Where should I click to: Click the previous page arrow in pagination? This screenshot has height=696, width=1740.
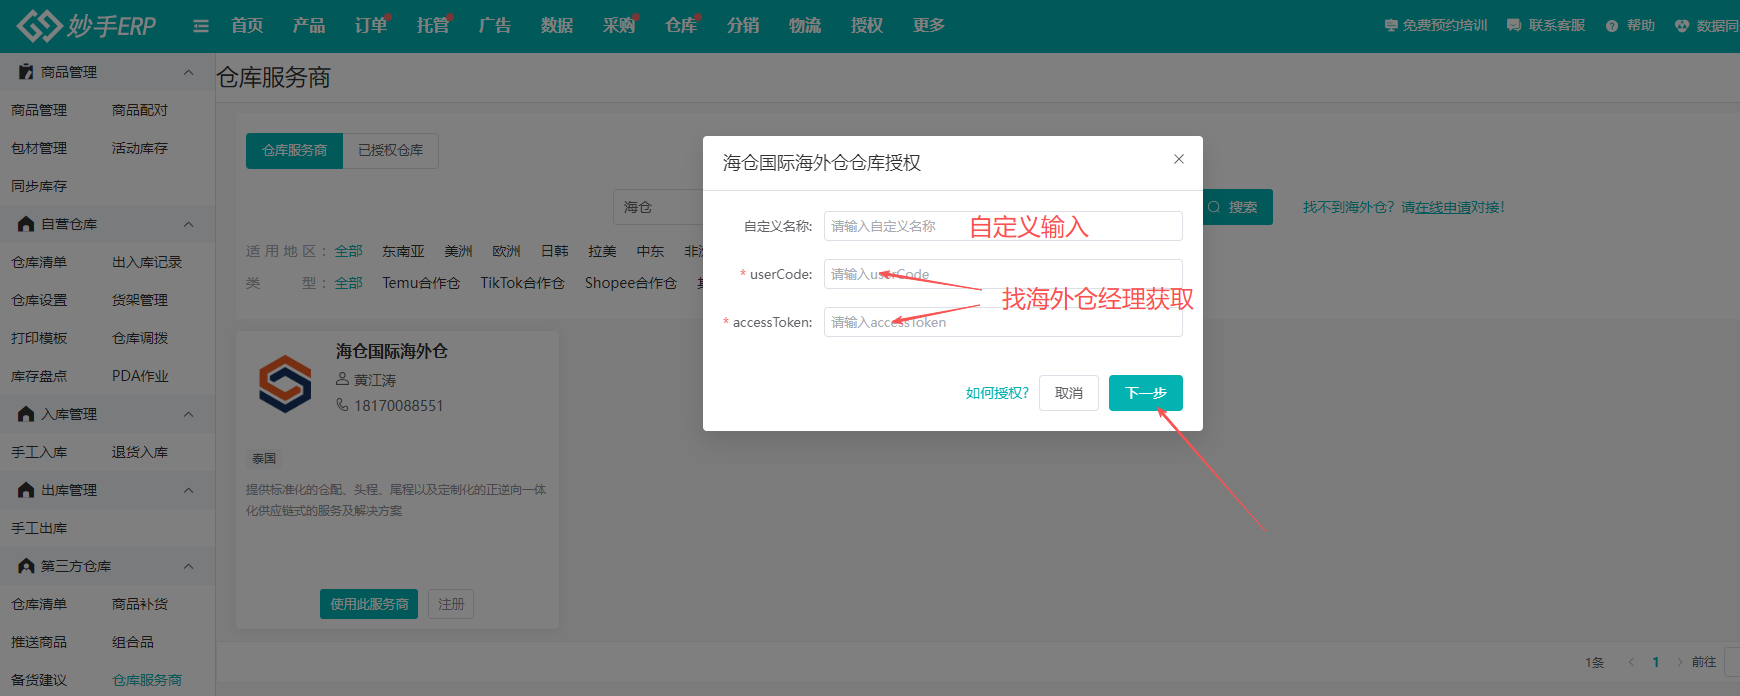[x=1631, y=662]
